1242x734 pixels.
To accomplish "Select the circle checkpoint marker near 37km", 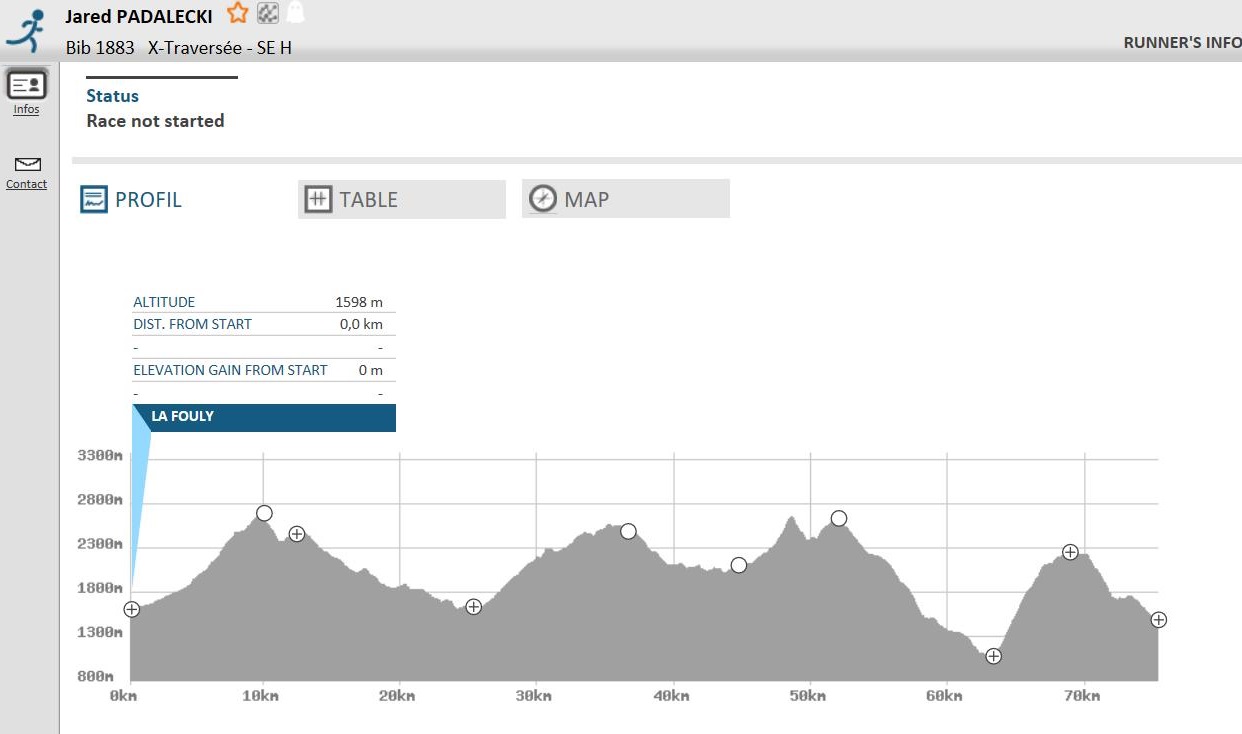I will point(628,531).
